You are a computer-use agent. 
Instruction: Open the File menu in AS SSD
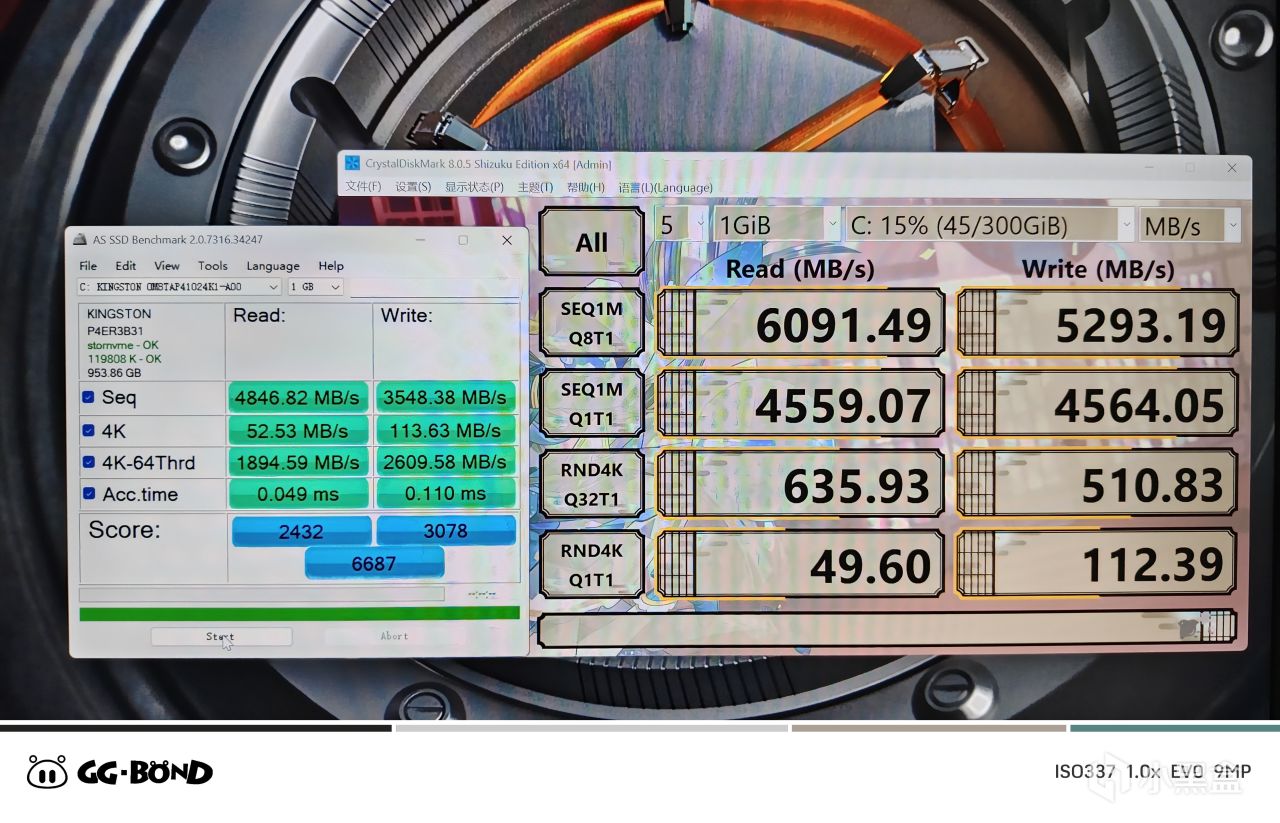click(88, 266)
